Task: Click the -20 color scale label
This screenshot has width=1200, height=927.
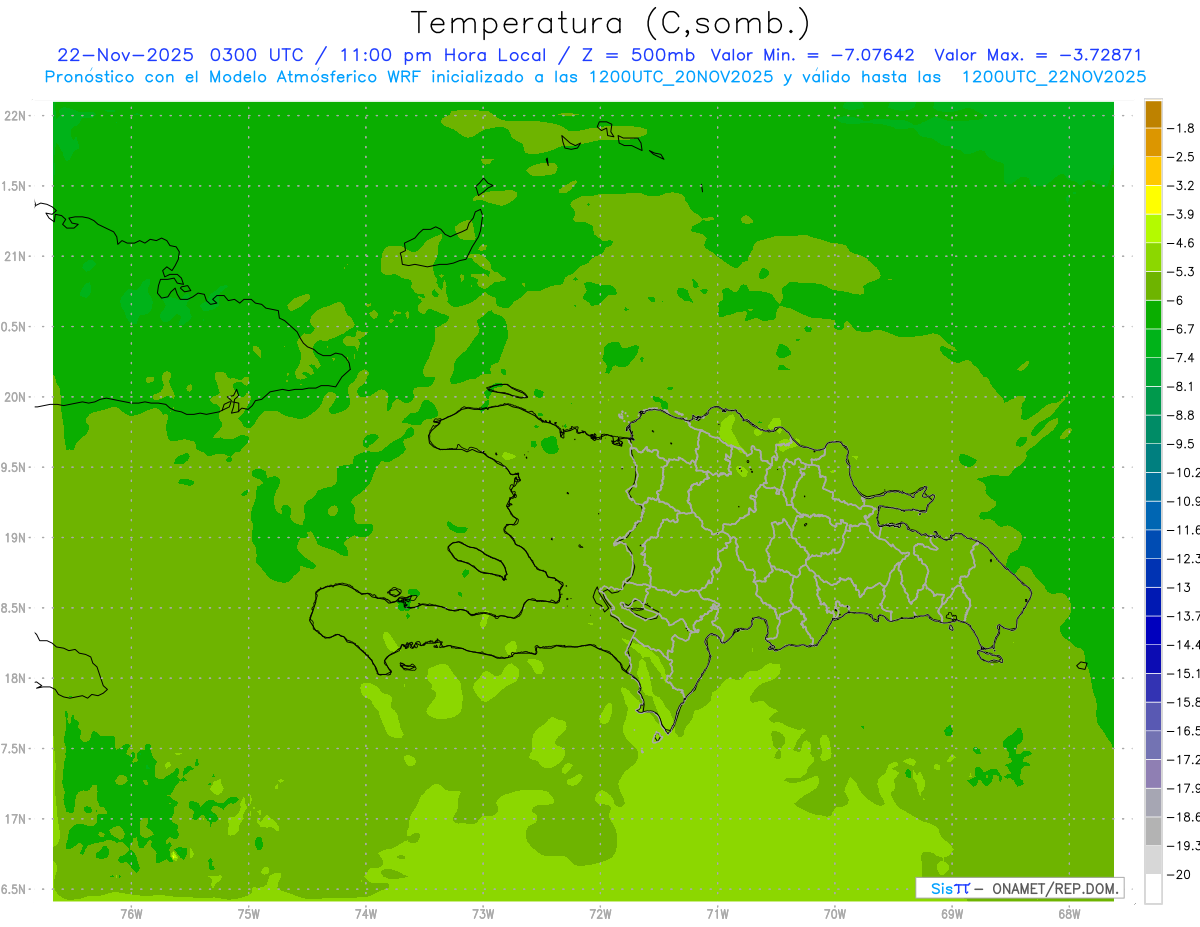Action: [x=1179, y=874]
